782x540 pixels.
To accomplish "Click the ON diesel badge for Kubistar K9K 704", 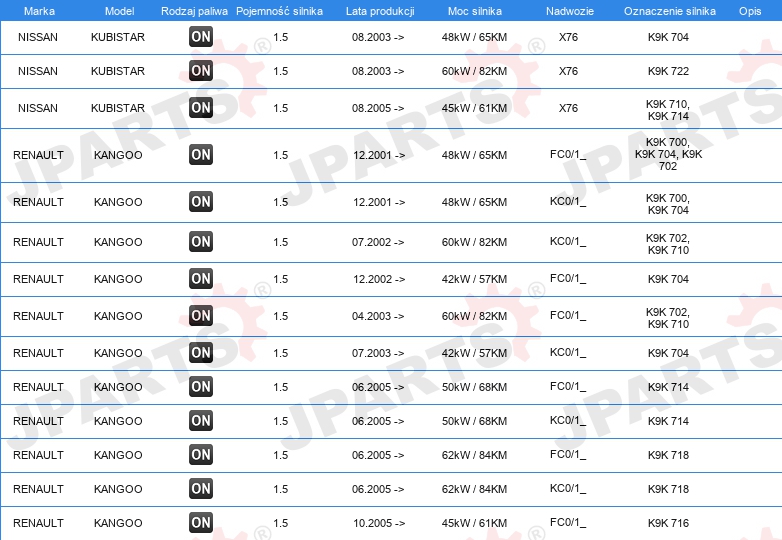I will pos(201,36).
